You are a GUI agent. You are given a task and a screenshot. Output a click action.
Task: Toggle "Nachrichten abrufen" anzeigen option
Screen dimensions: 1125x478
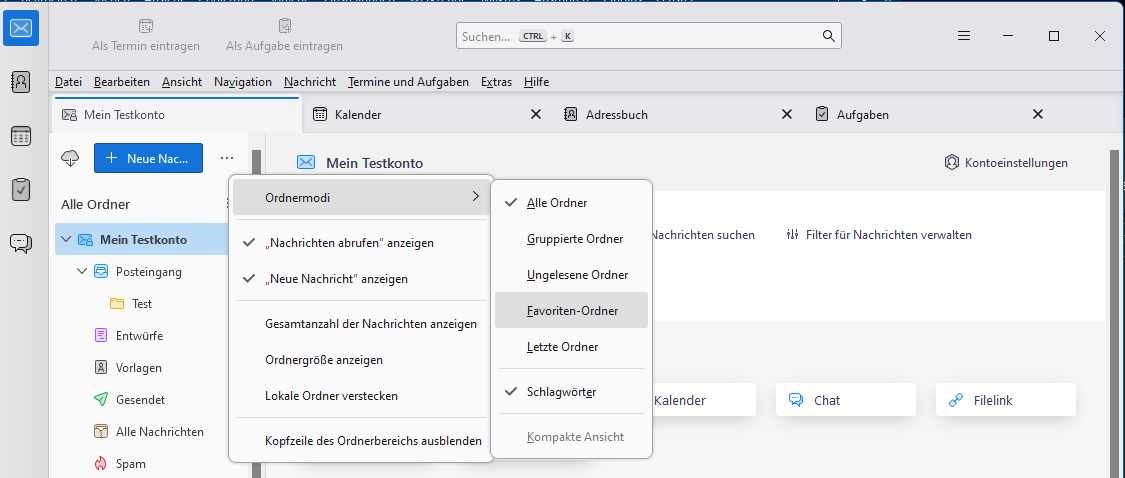pos(349,243)
